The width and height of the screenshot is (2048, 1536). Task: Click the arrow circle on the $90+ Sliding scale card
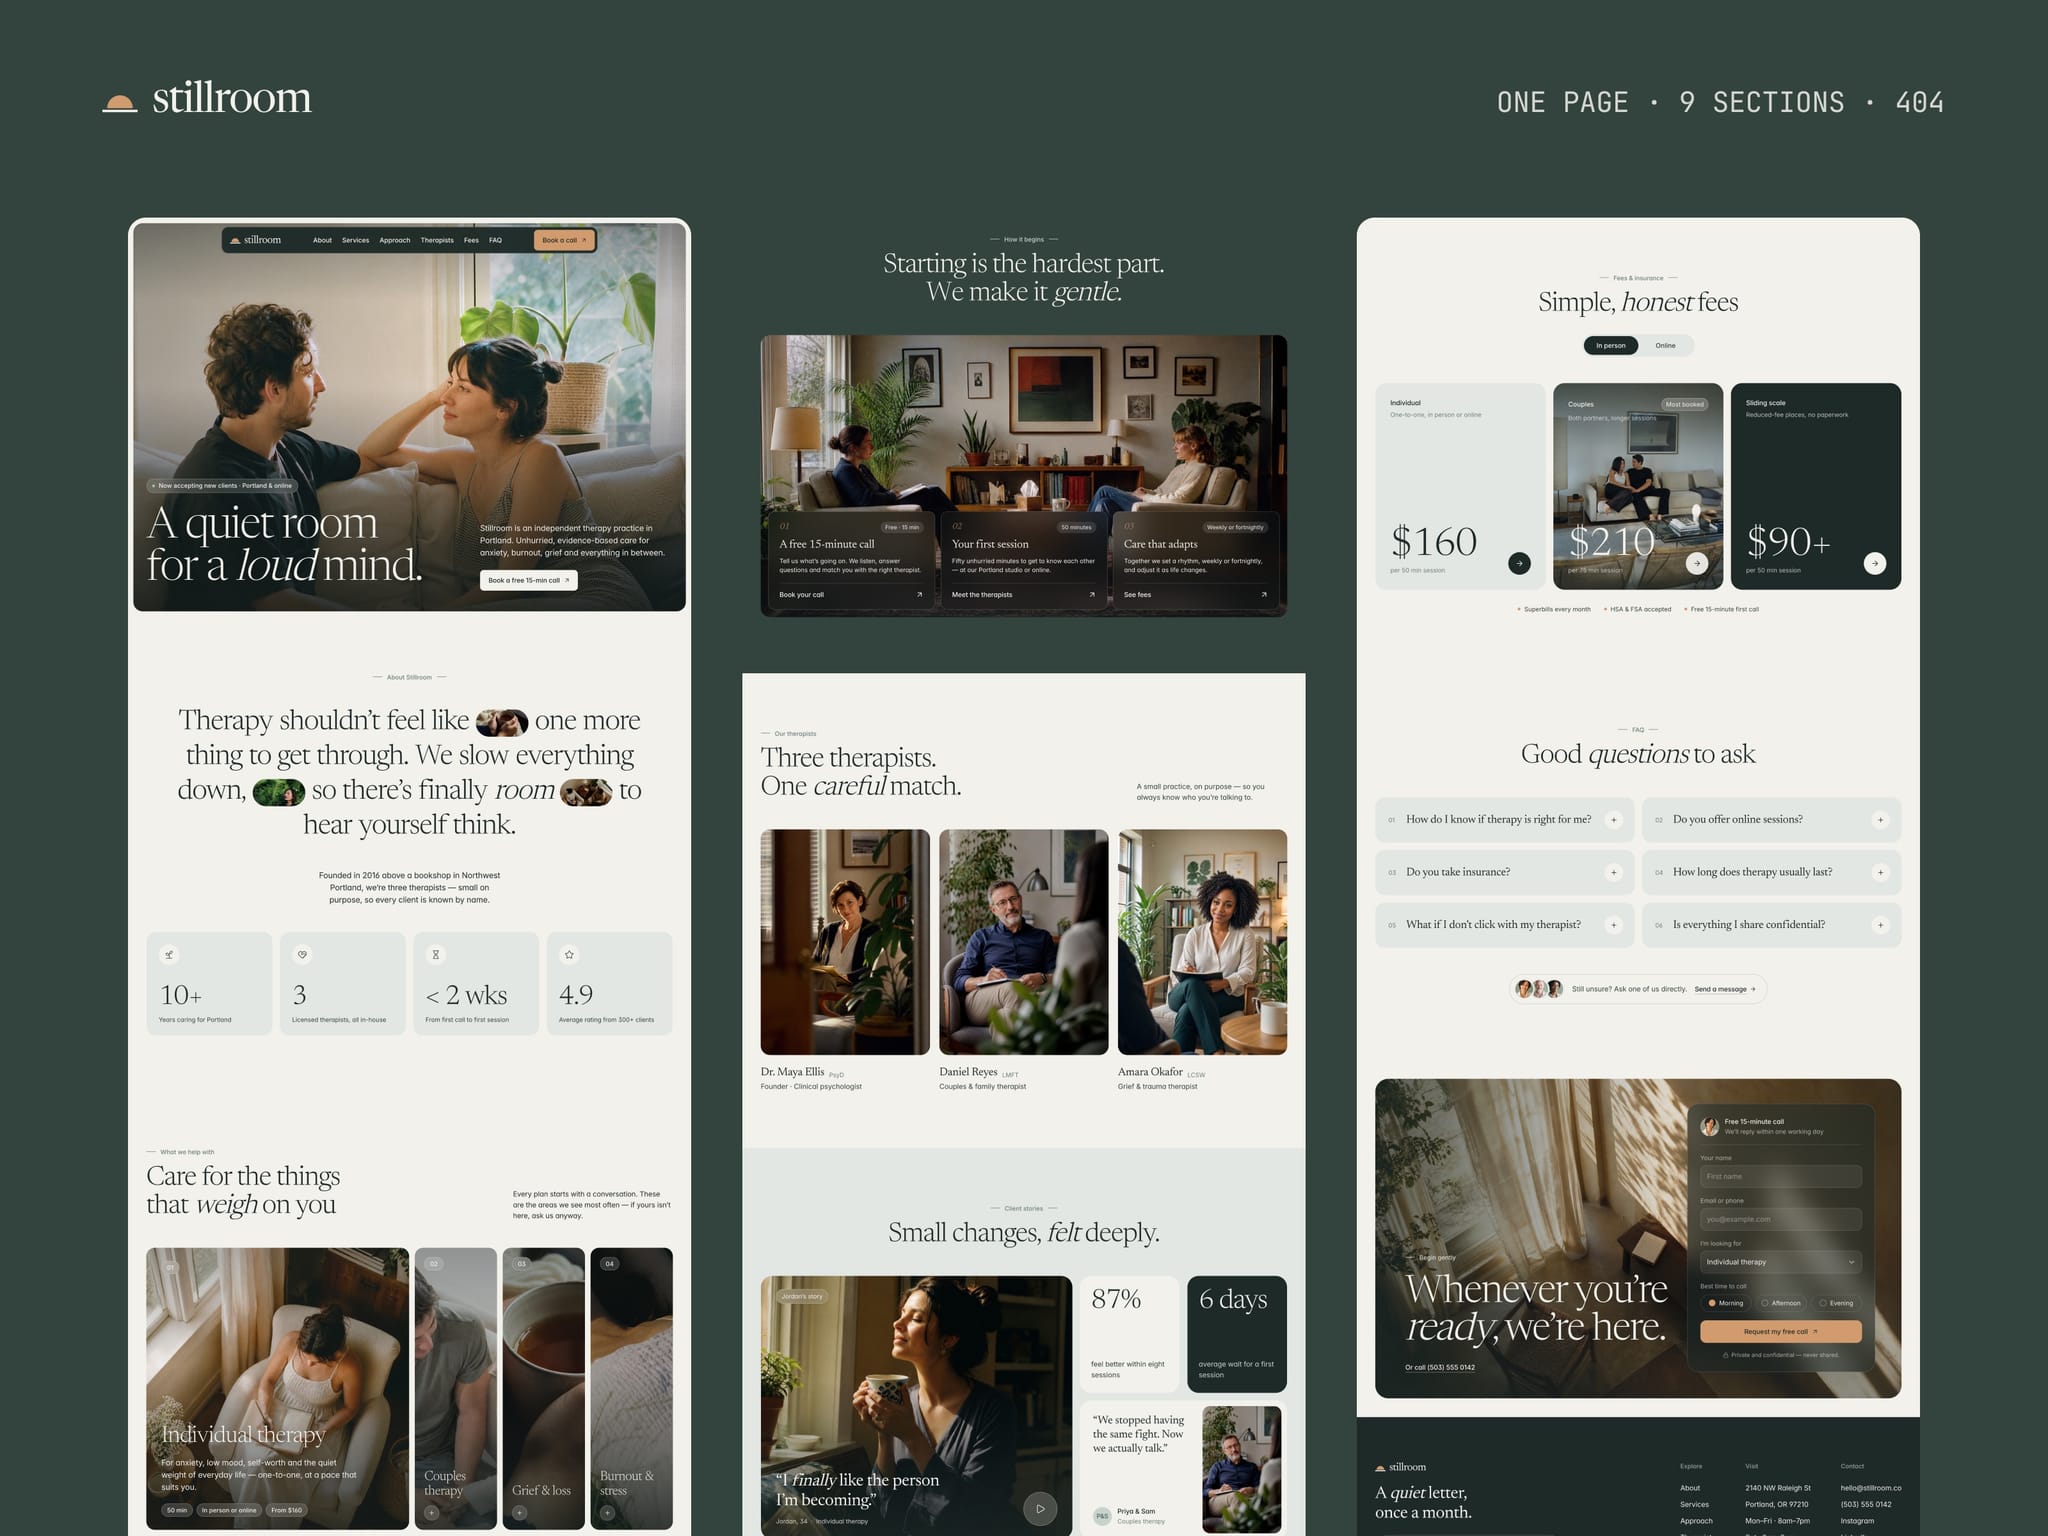click(1875, 563)
